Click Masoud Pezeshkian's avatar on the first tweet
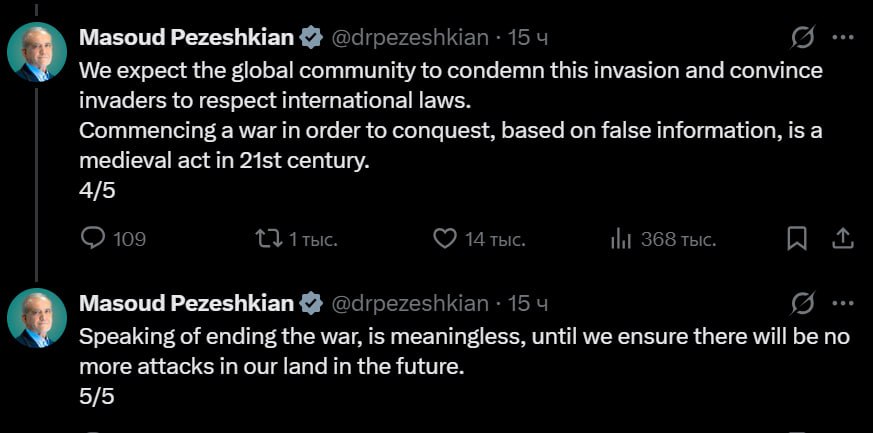 coord(37,51)
